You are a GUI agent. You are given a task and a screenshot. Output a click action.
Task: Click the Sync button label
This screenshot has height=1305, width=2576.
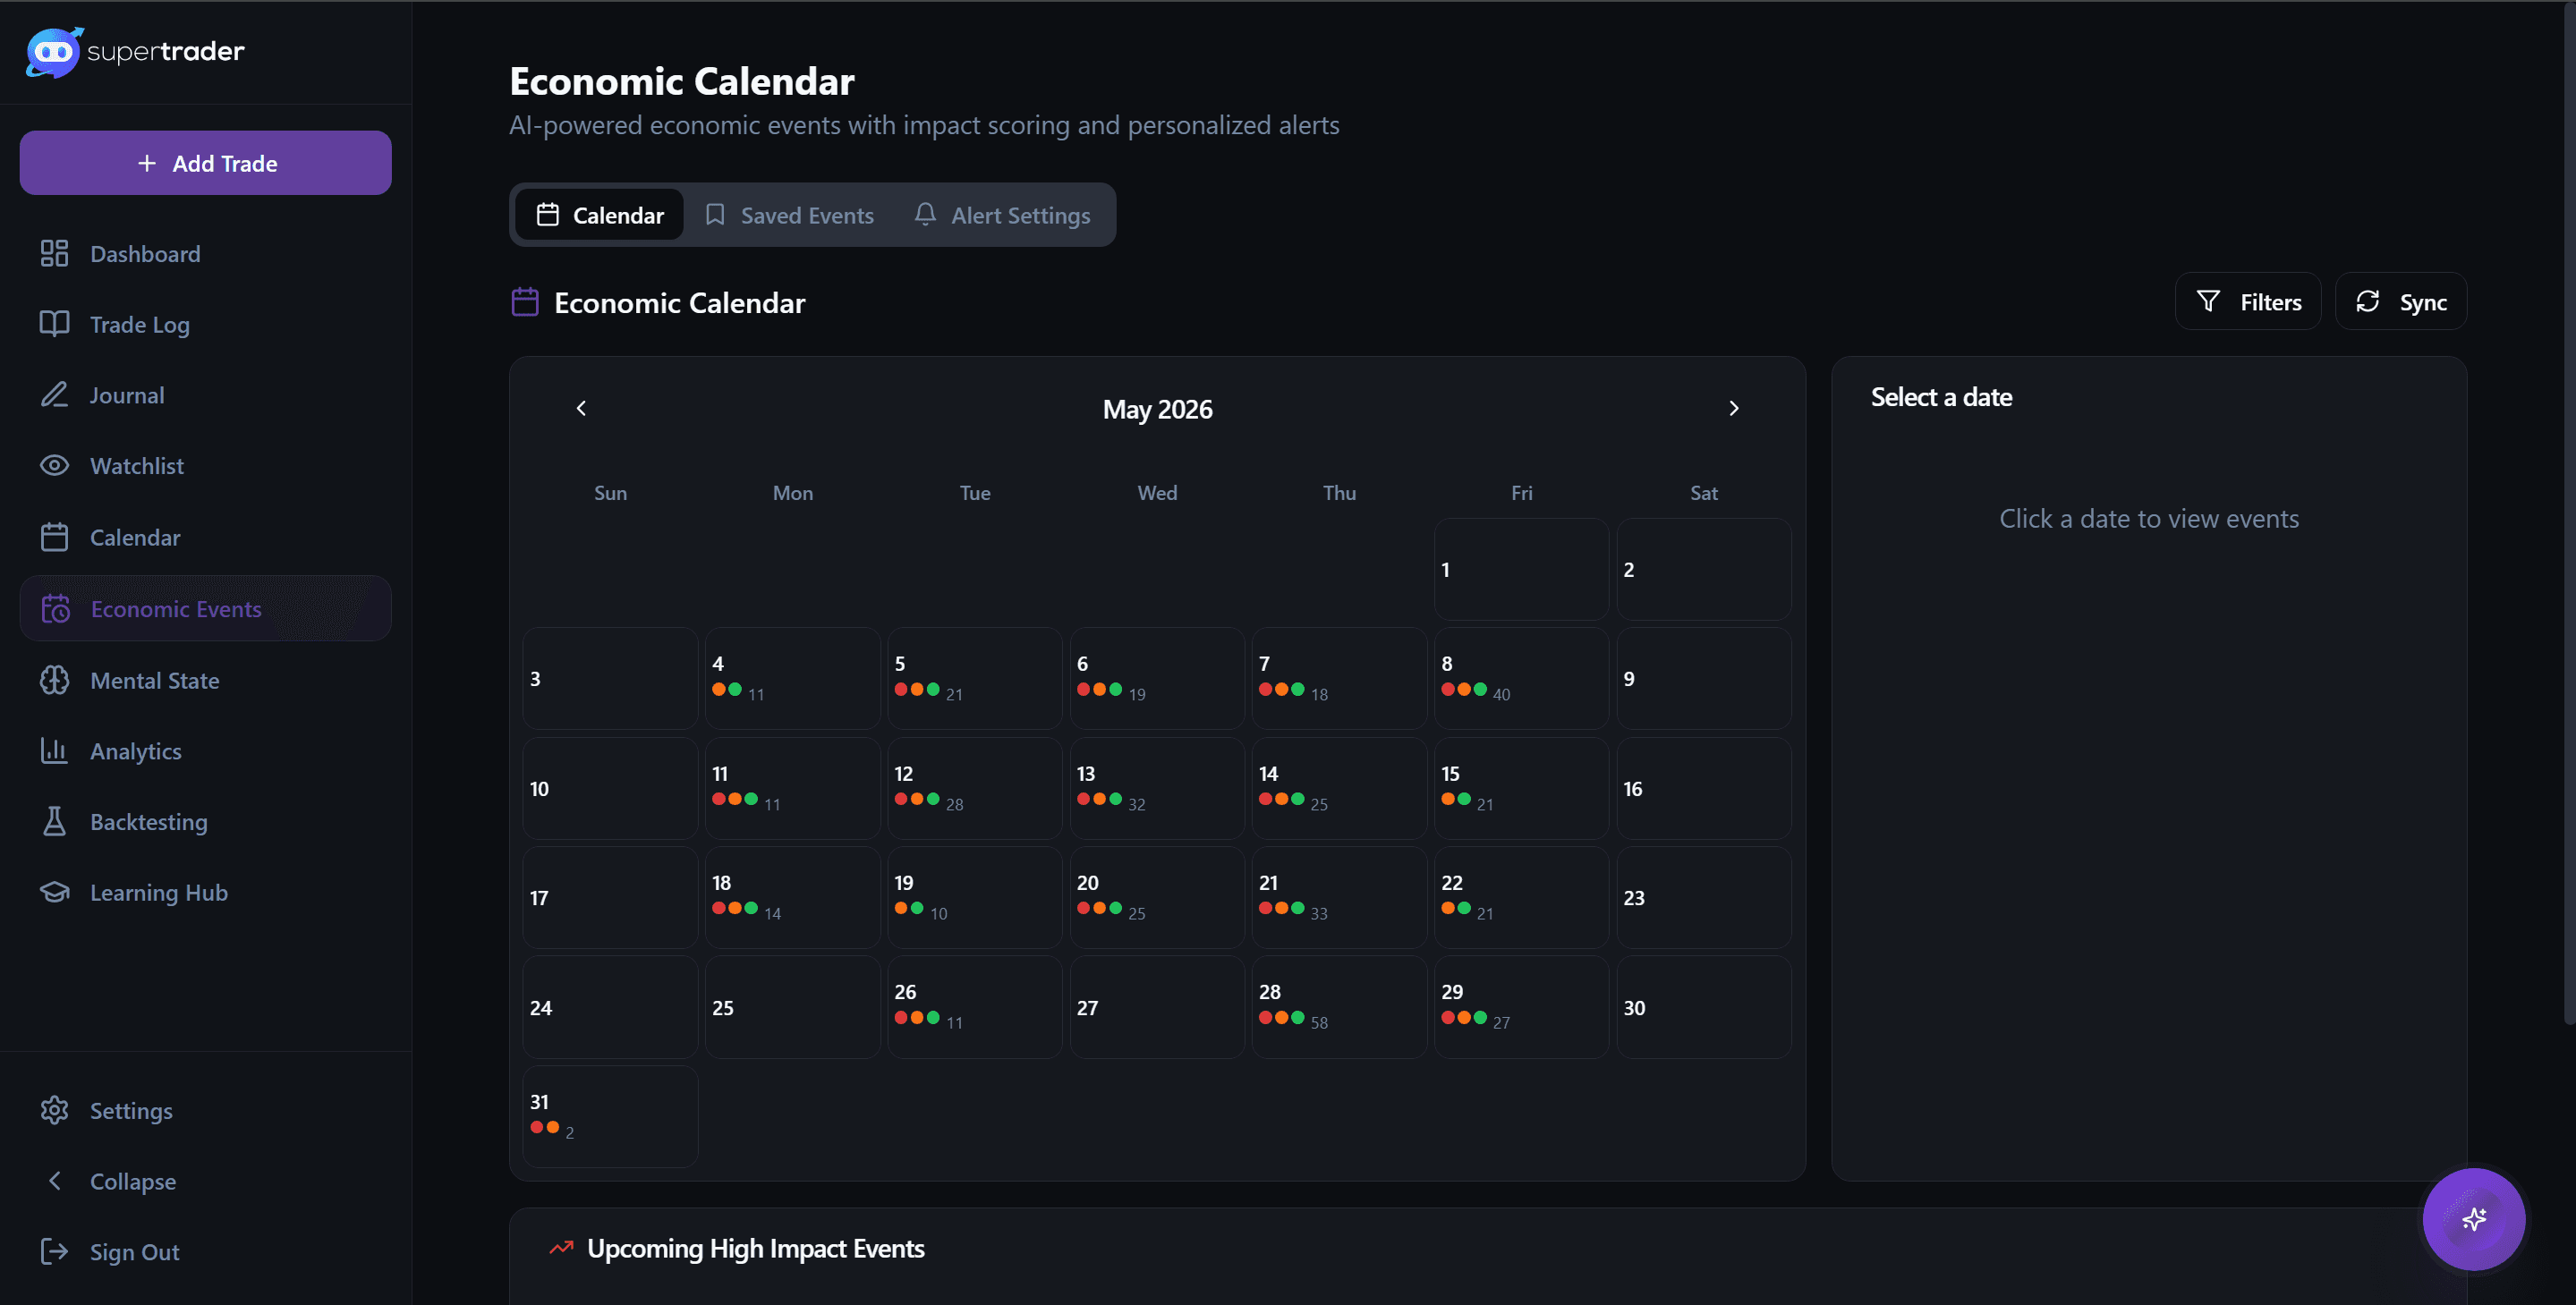point(2423,302)
